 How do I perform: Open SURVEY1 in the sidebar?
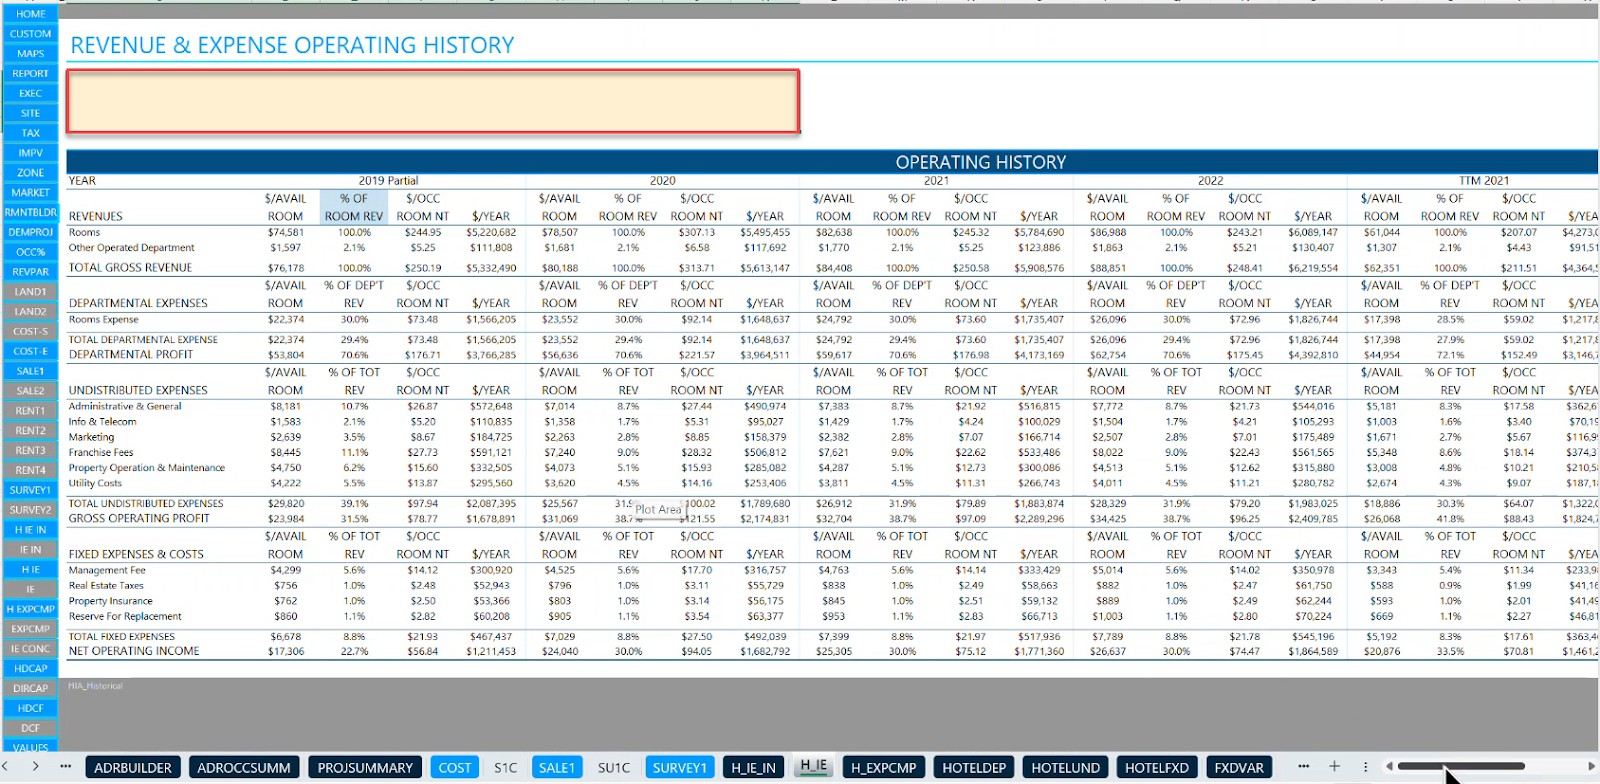click(x=30, y=490)
